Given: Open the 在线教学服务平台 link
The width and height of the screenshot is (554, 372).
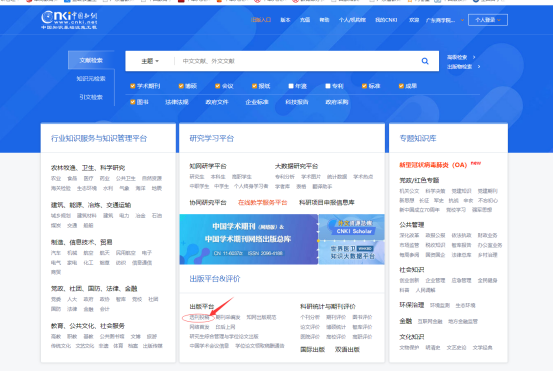Looking at the screenshot, I should click(x=263, y=202).
